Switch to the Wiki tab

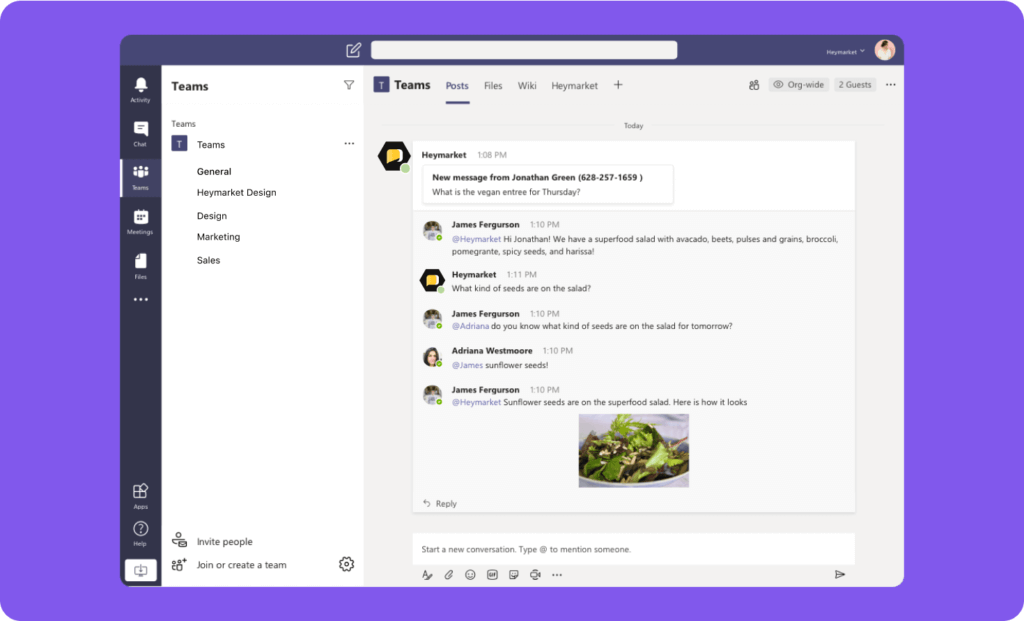pos(527,86)
